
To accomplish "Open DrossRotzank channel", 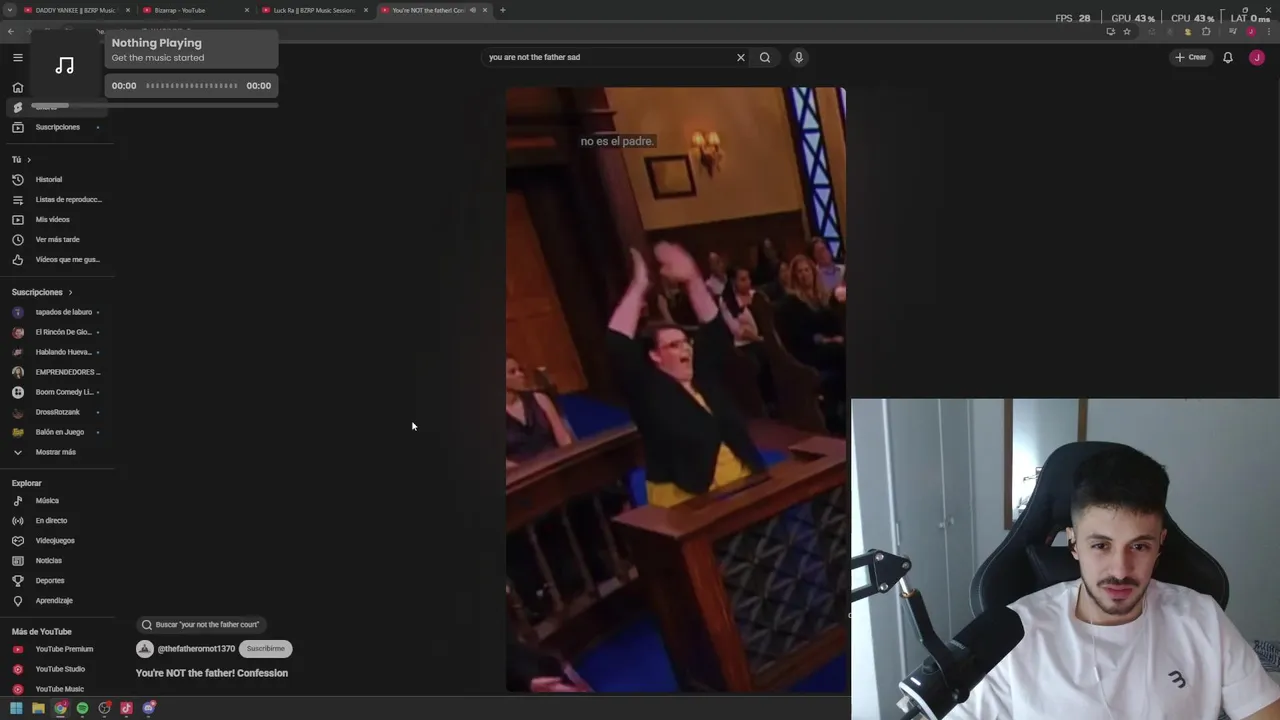I will 58,412.
